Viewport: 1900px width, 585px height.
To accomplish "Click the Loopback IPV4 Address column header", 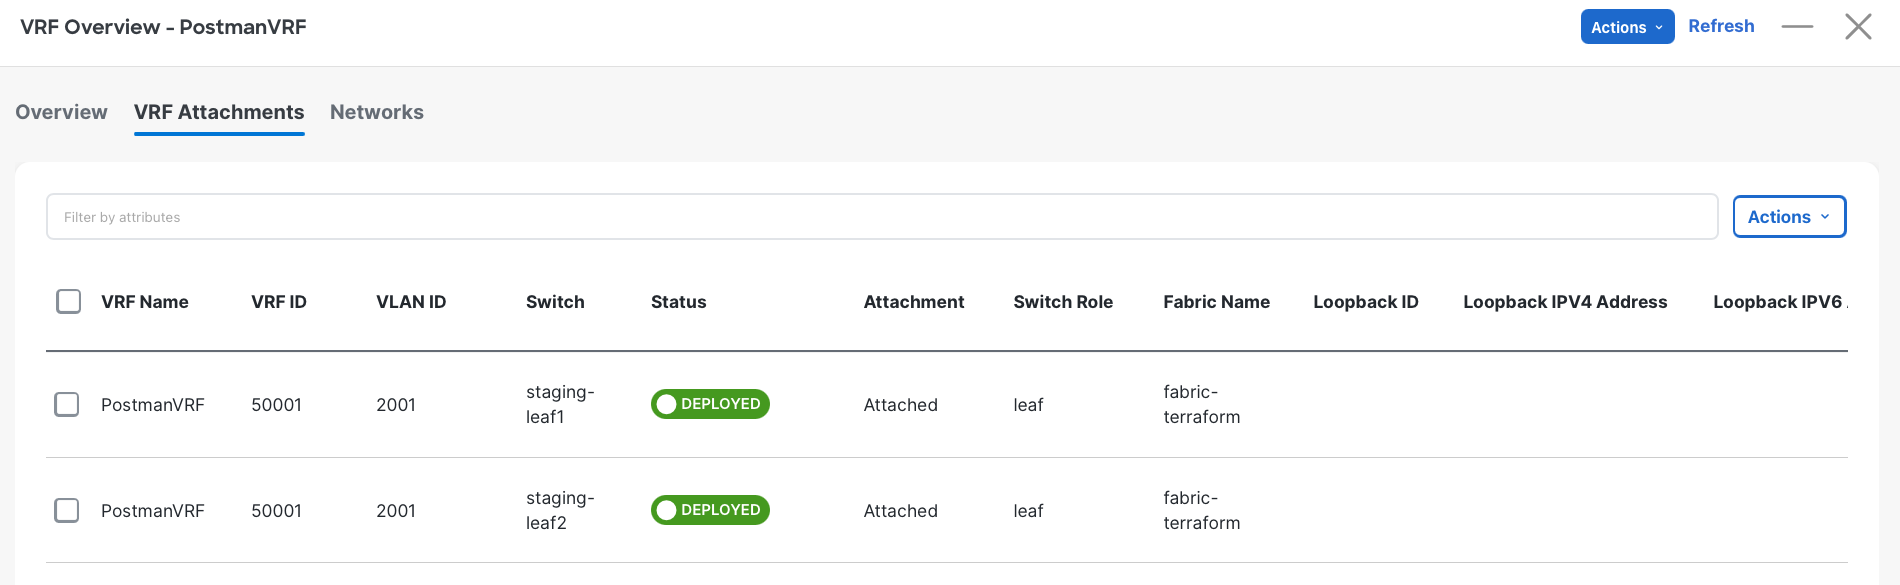I will (1565, 302).
